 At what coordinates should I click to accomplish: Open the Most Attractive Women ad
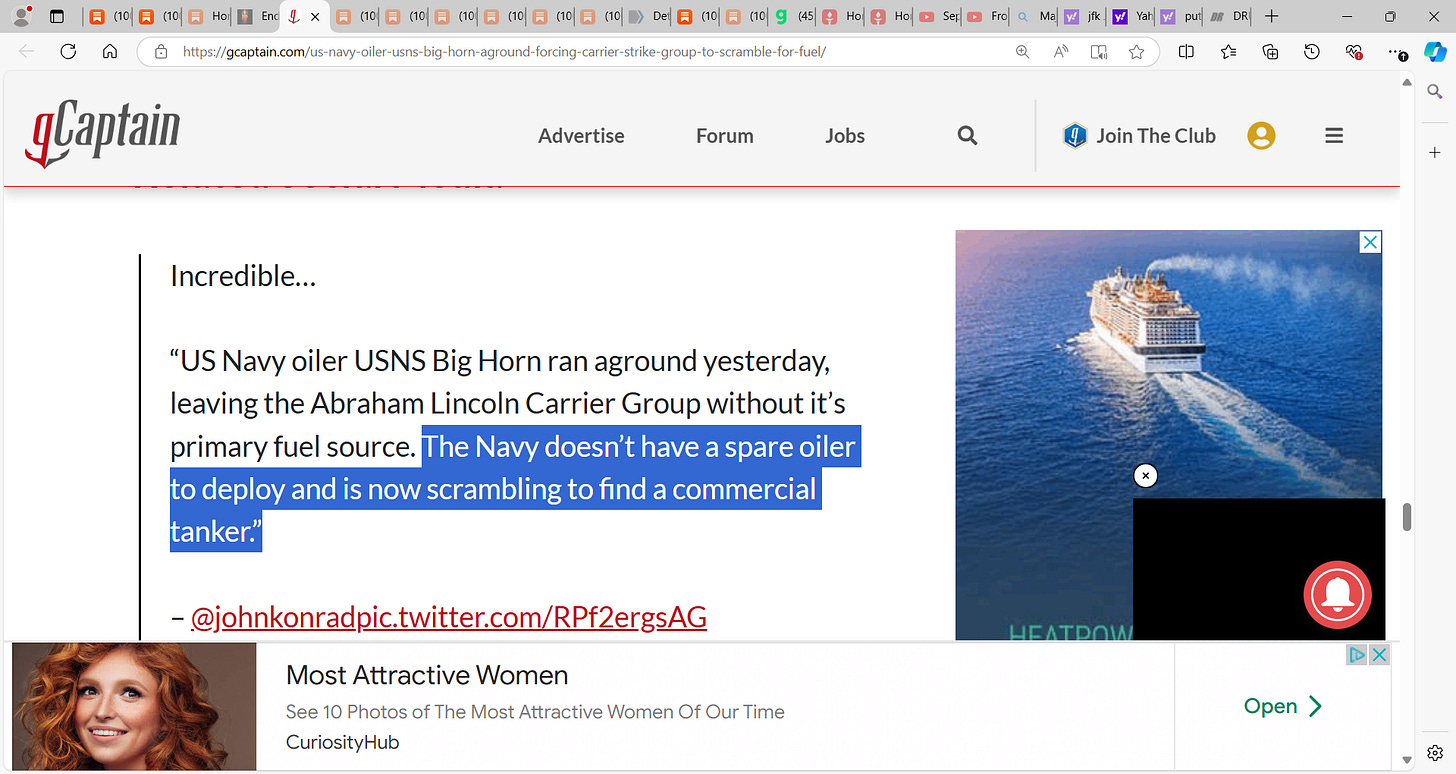click(x=1283, y=706)
